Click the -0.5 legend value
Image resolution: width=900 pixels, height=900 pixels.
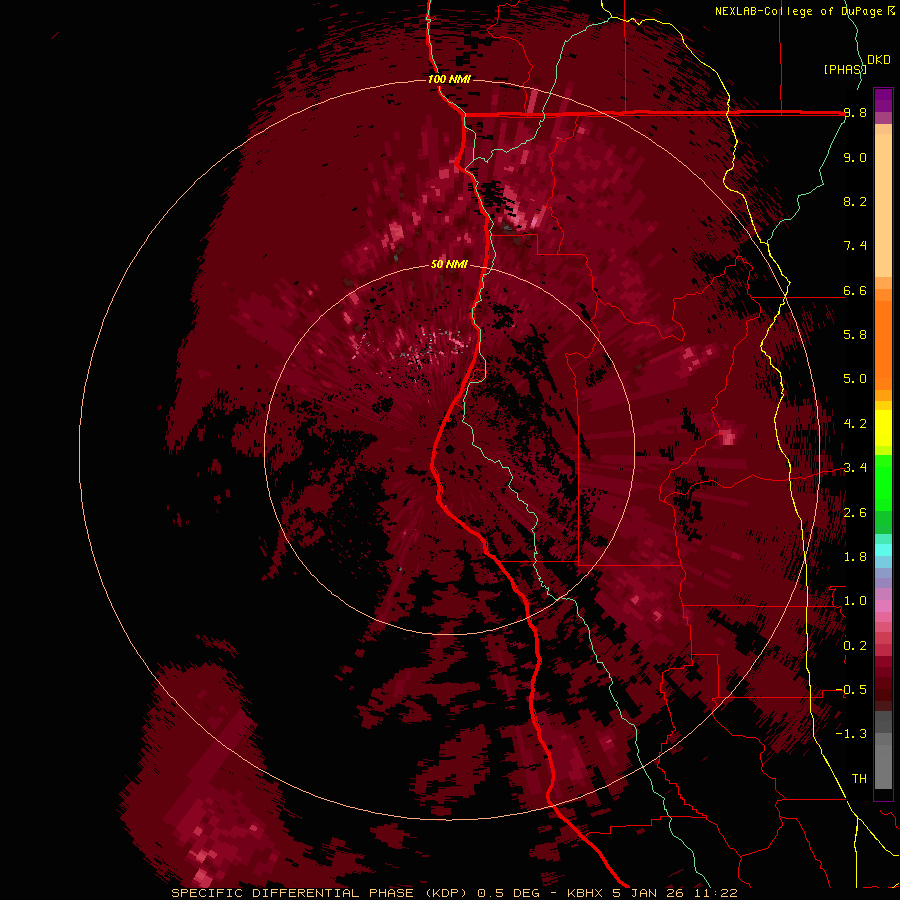pyautogui.click(x=851, y=690)
